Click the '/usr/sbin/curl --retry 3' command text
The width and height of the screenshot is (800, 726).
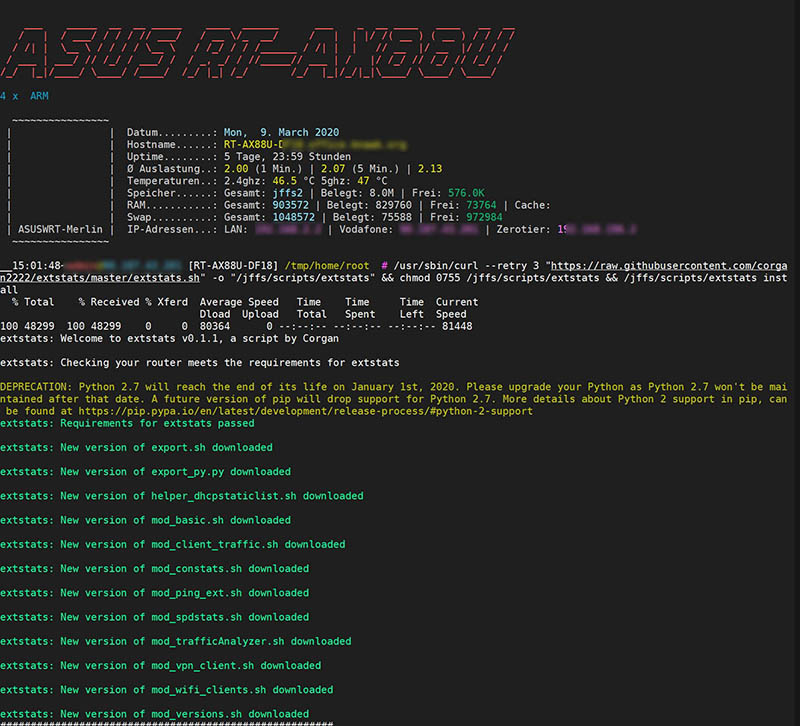466,266
